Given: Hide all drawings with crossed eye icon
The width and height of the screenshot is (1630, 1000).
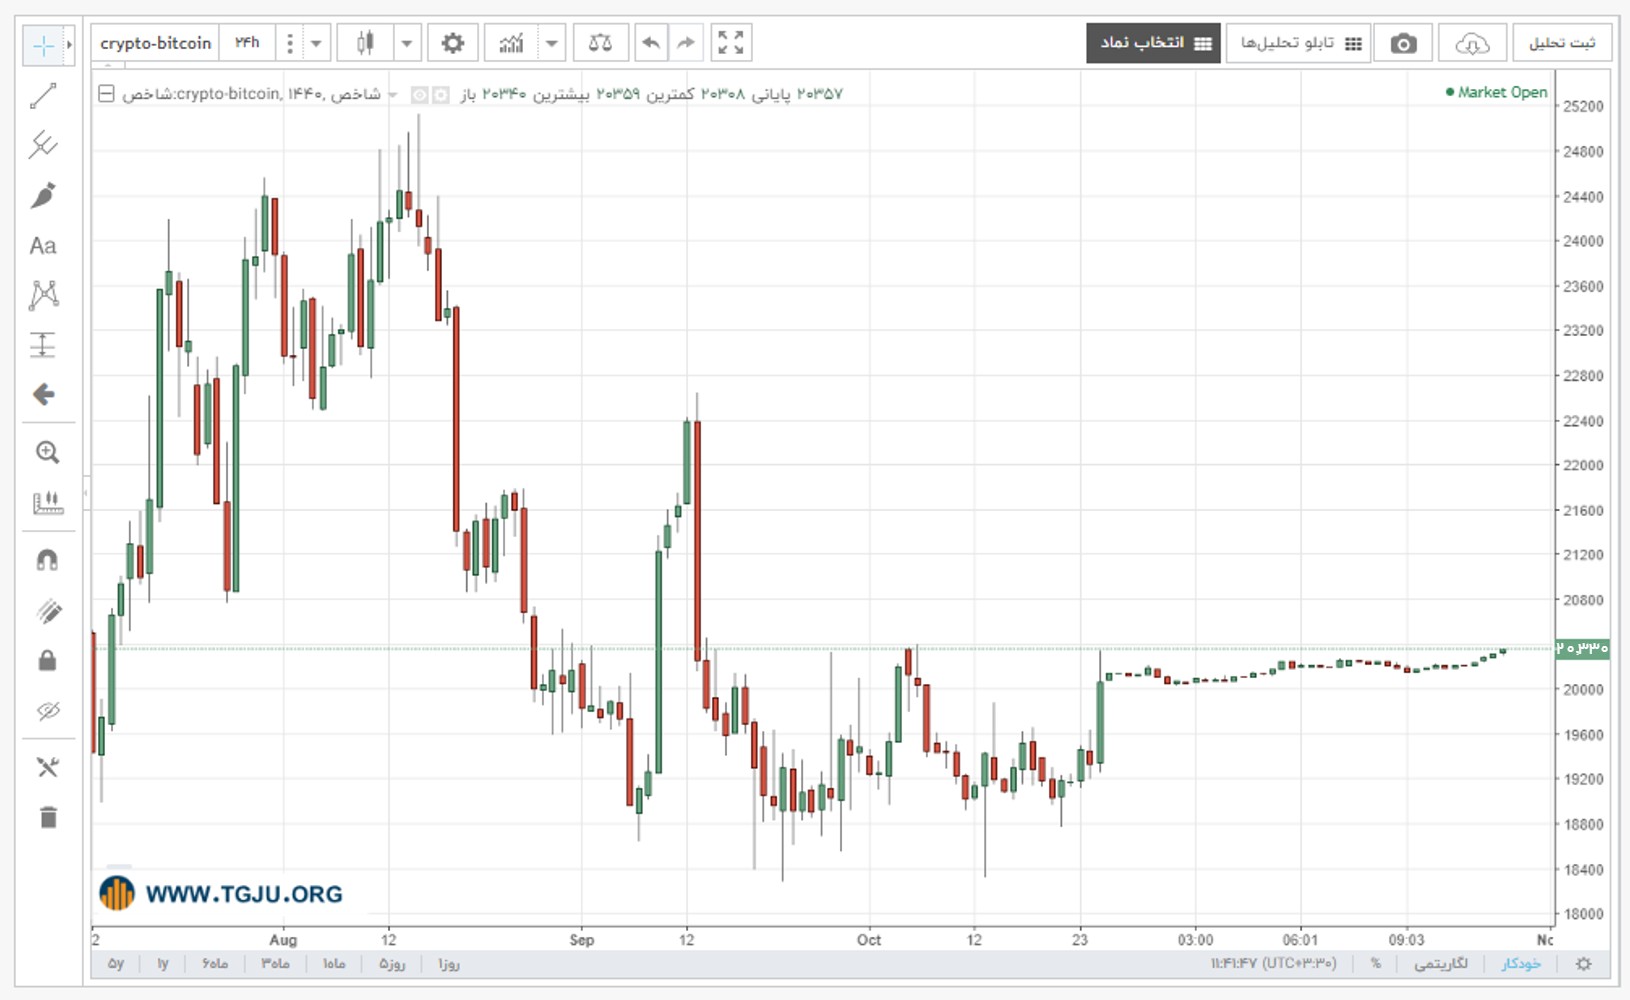Looking at the screenshot, I should pyautogui.click(x=47, y=711).
